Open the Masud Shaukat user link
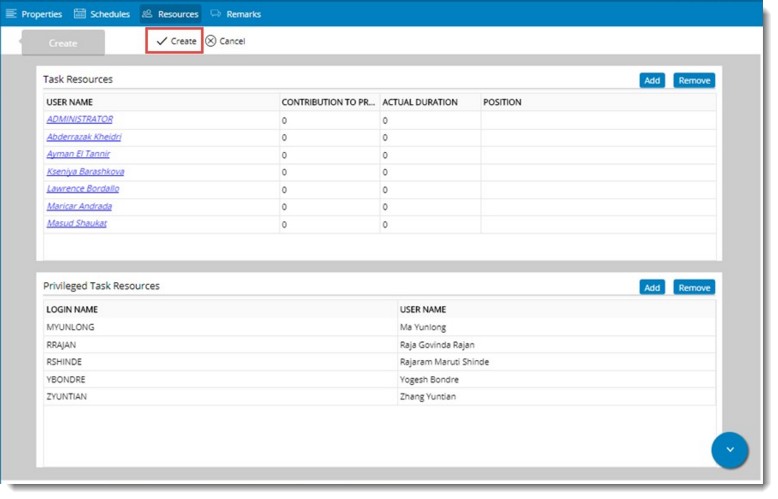778x499 pixels. (77, 223)
